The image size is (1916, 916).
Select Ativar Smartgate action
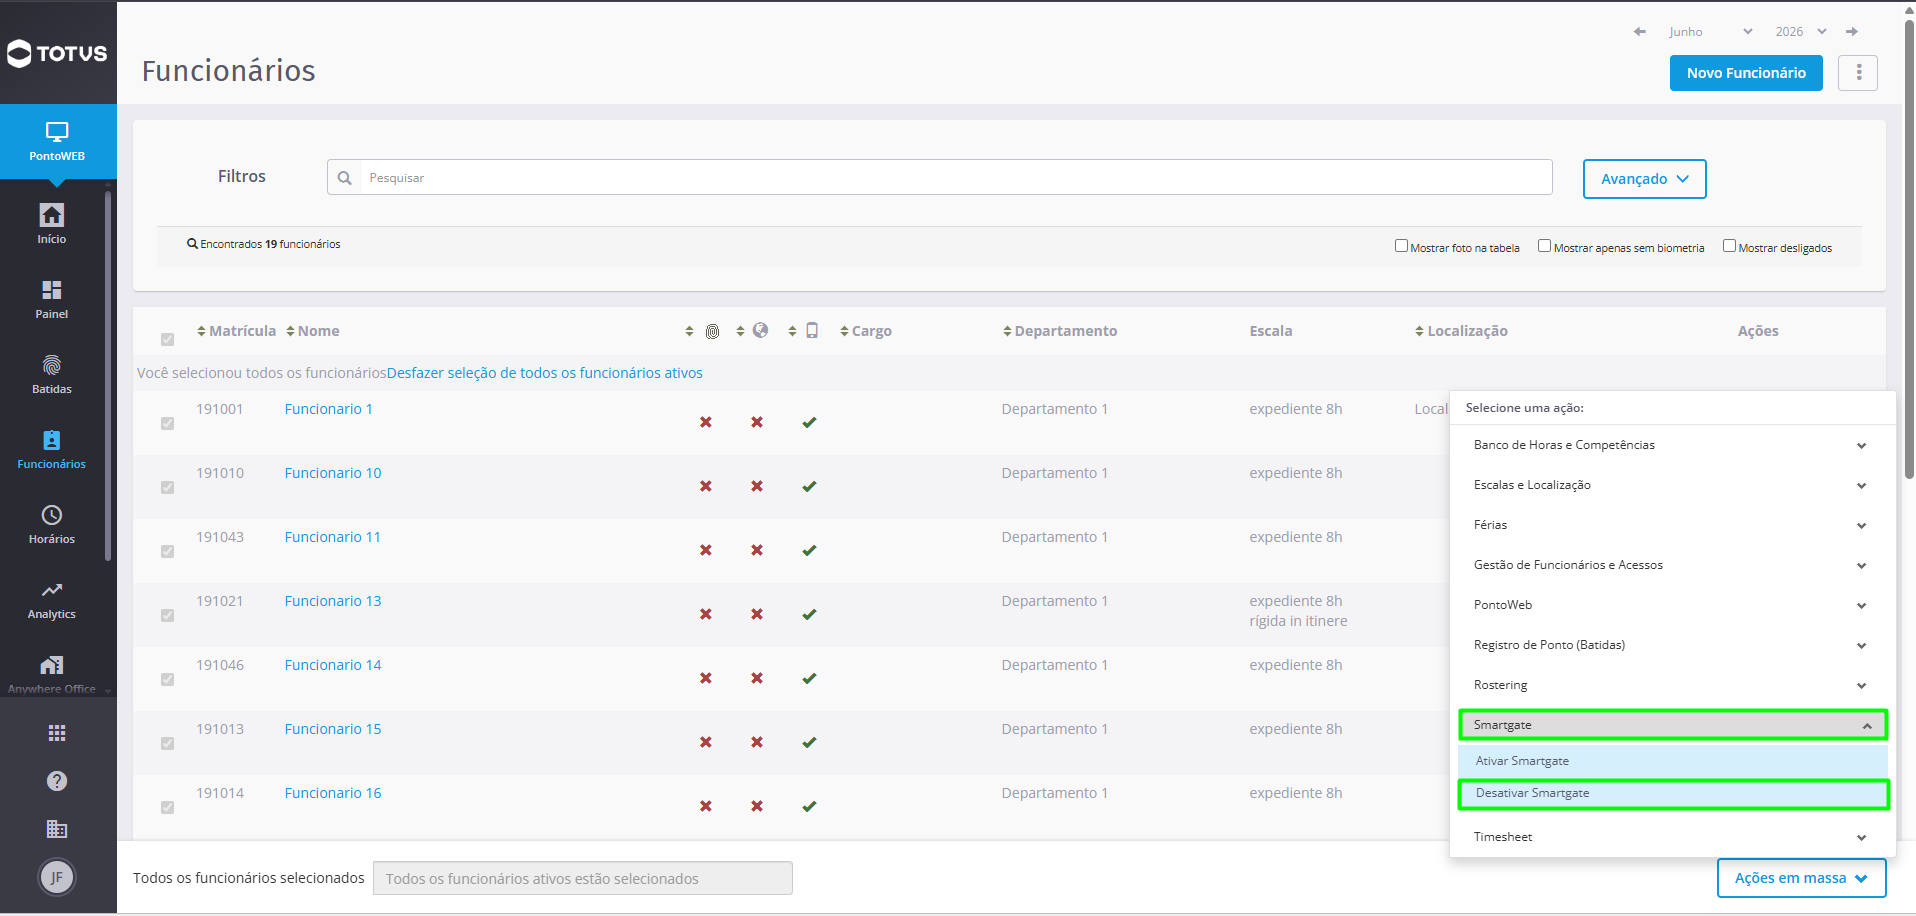tap(1673, 761)
